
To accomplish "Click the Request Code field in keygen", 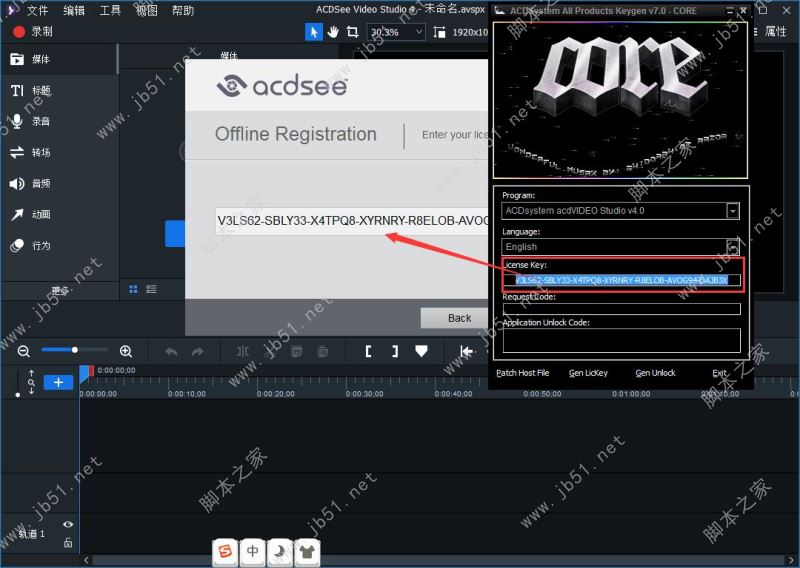I will pos(621,309).
